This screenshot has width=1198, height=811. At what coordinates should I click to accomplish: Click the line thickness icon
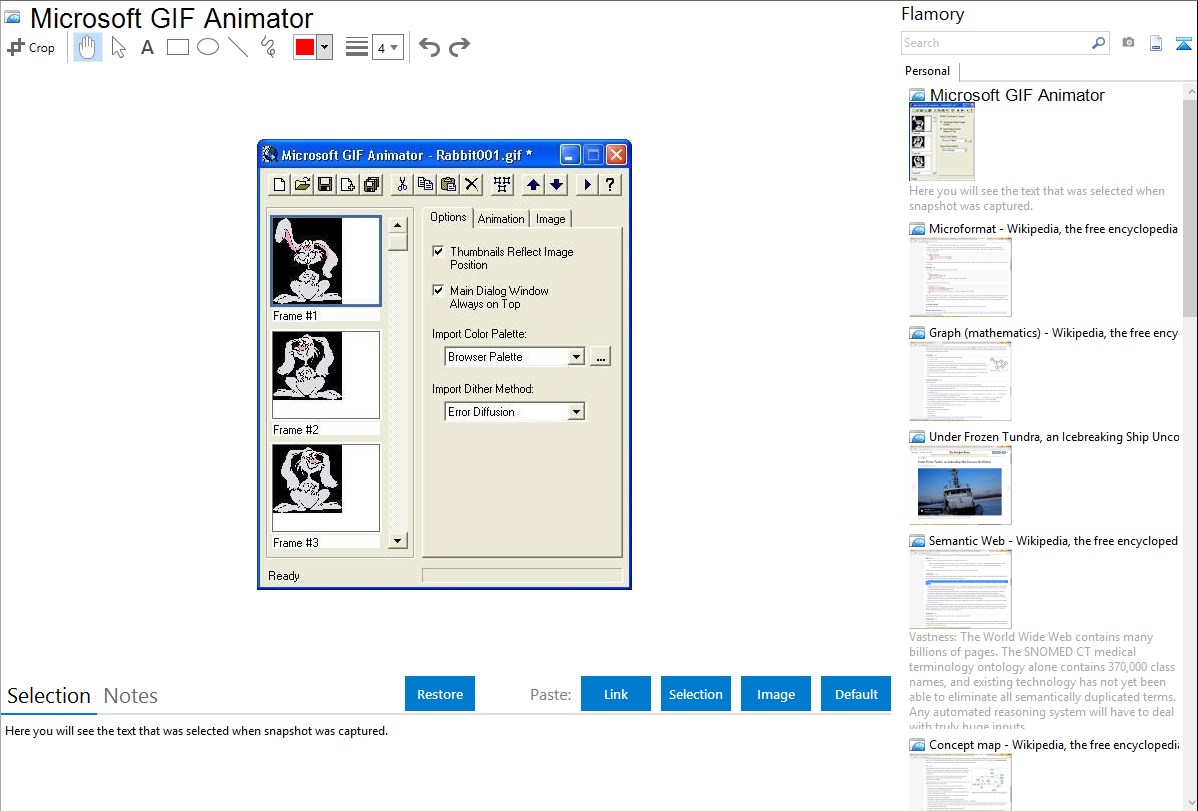pyautogui.click(x=356, y=47)
